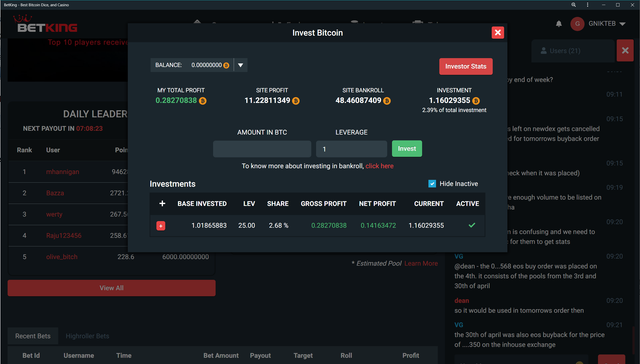
Task: Open Bazza's profile in the leaderboard
Action: (x=55, y=193)
